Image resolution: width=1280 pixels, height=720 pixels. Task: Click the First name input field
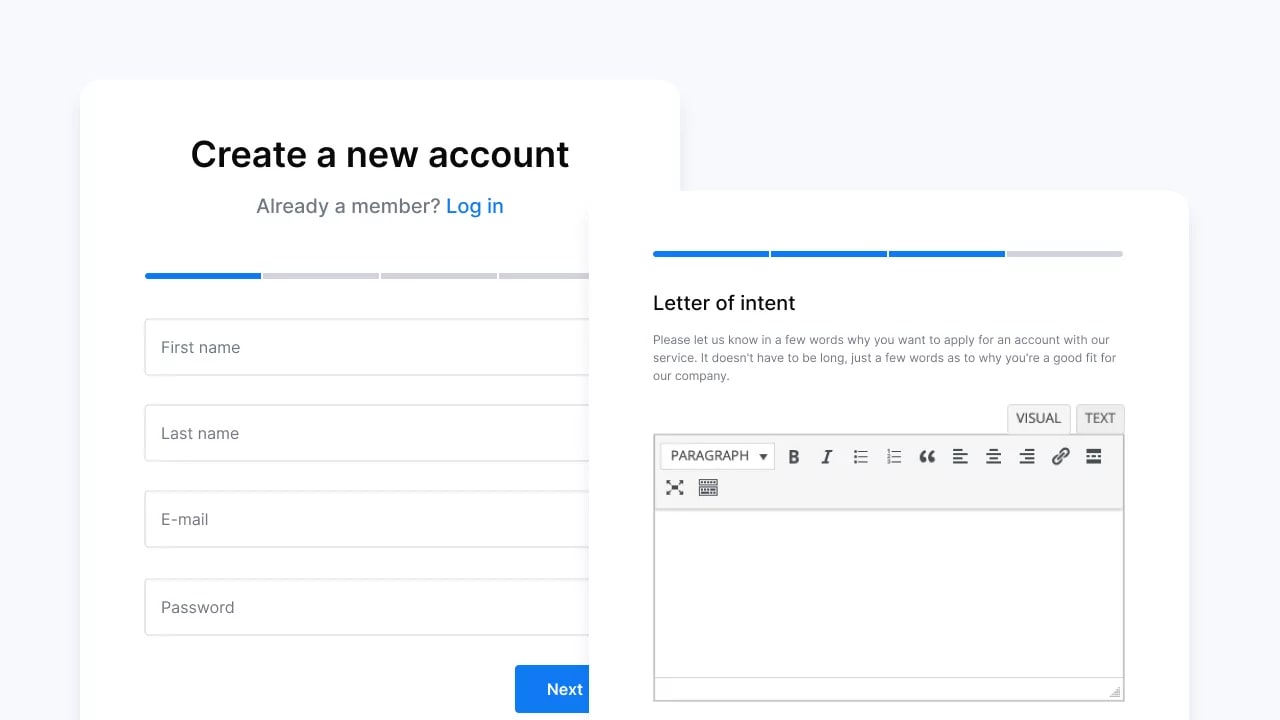(x=370, y=348)
